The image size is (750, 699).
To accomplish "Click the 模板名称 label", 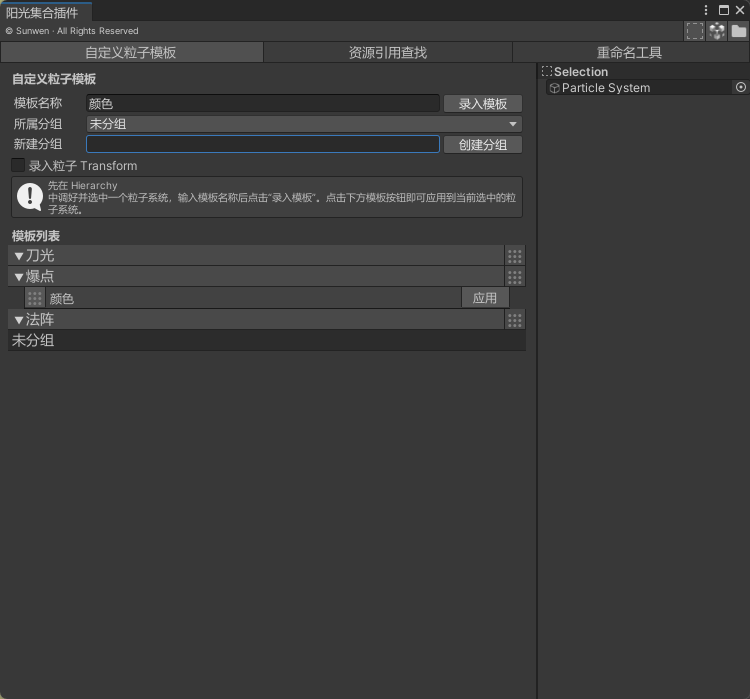I will (x=38, y=103).
